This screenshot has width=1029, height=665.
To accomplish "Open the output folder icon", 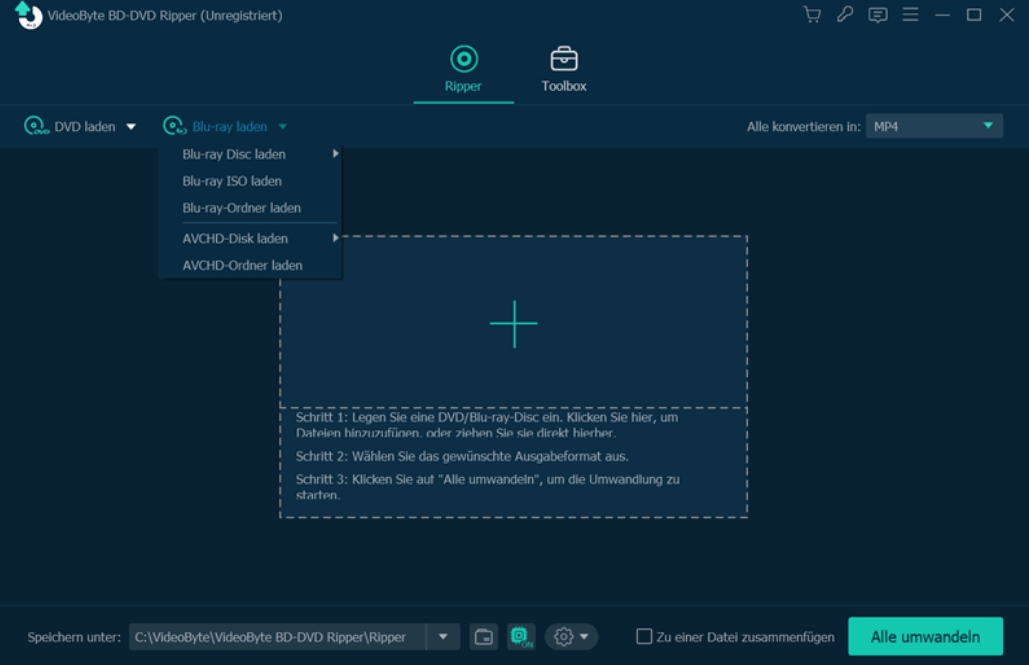I will pyautogui.click(x=484, y=637).
